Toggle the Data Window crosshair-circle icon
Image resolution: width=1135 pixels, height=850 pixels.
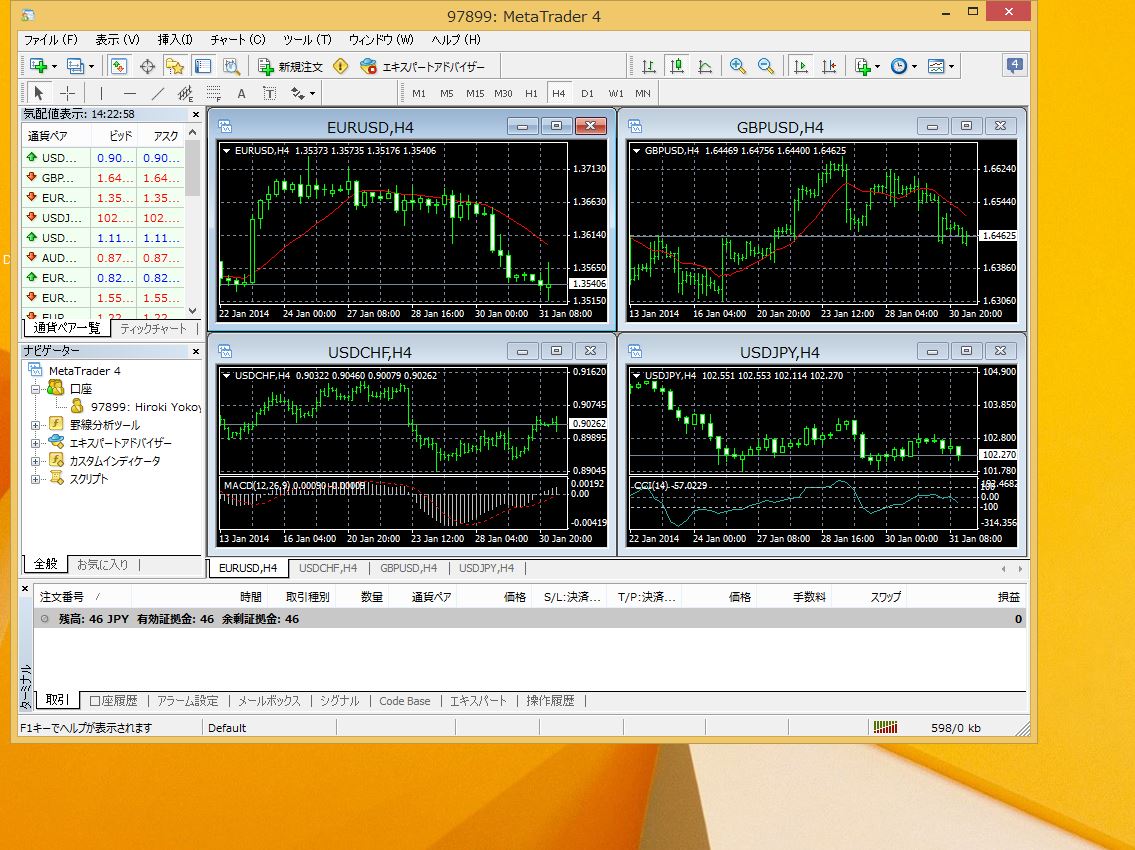pos(147,67)
